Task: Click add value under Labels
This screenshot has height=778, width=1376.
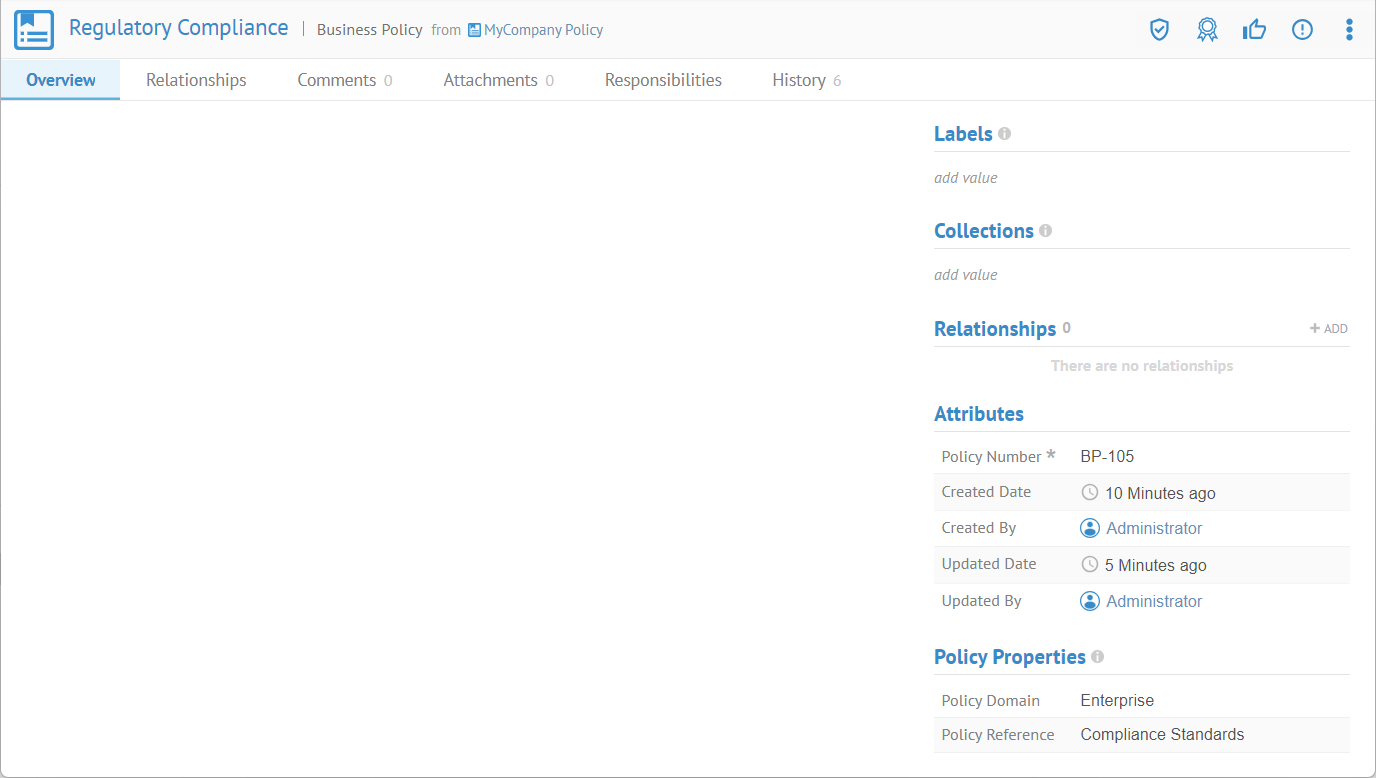Action: click(x=965, y=178)
